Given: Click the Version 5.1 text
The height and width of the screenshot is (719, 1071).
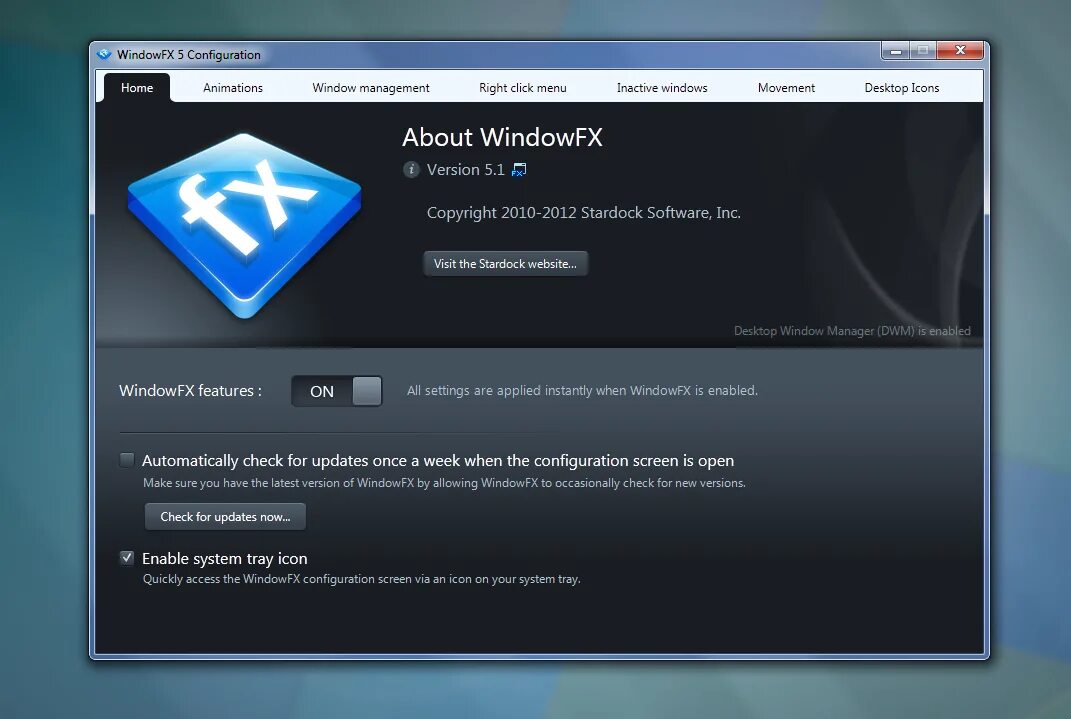Looking at the screenshot, I should coord(466,169).
